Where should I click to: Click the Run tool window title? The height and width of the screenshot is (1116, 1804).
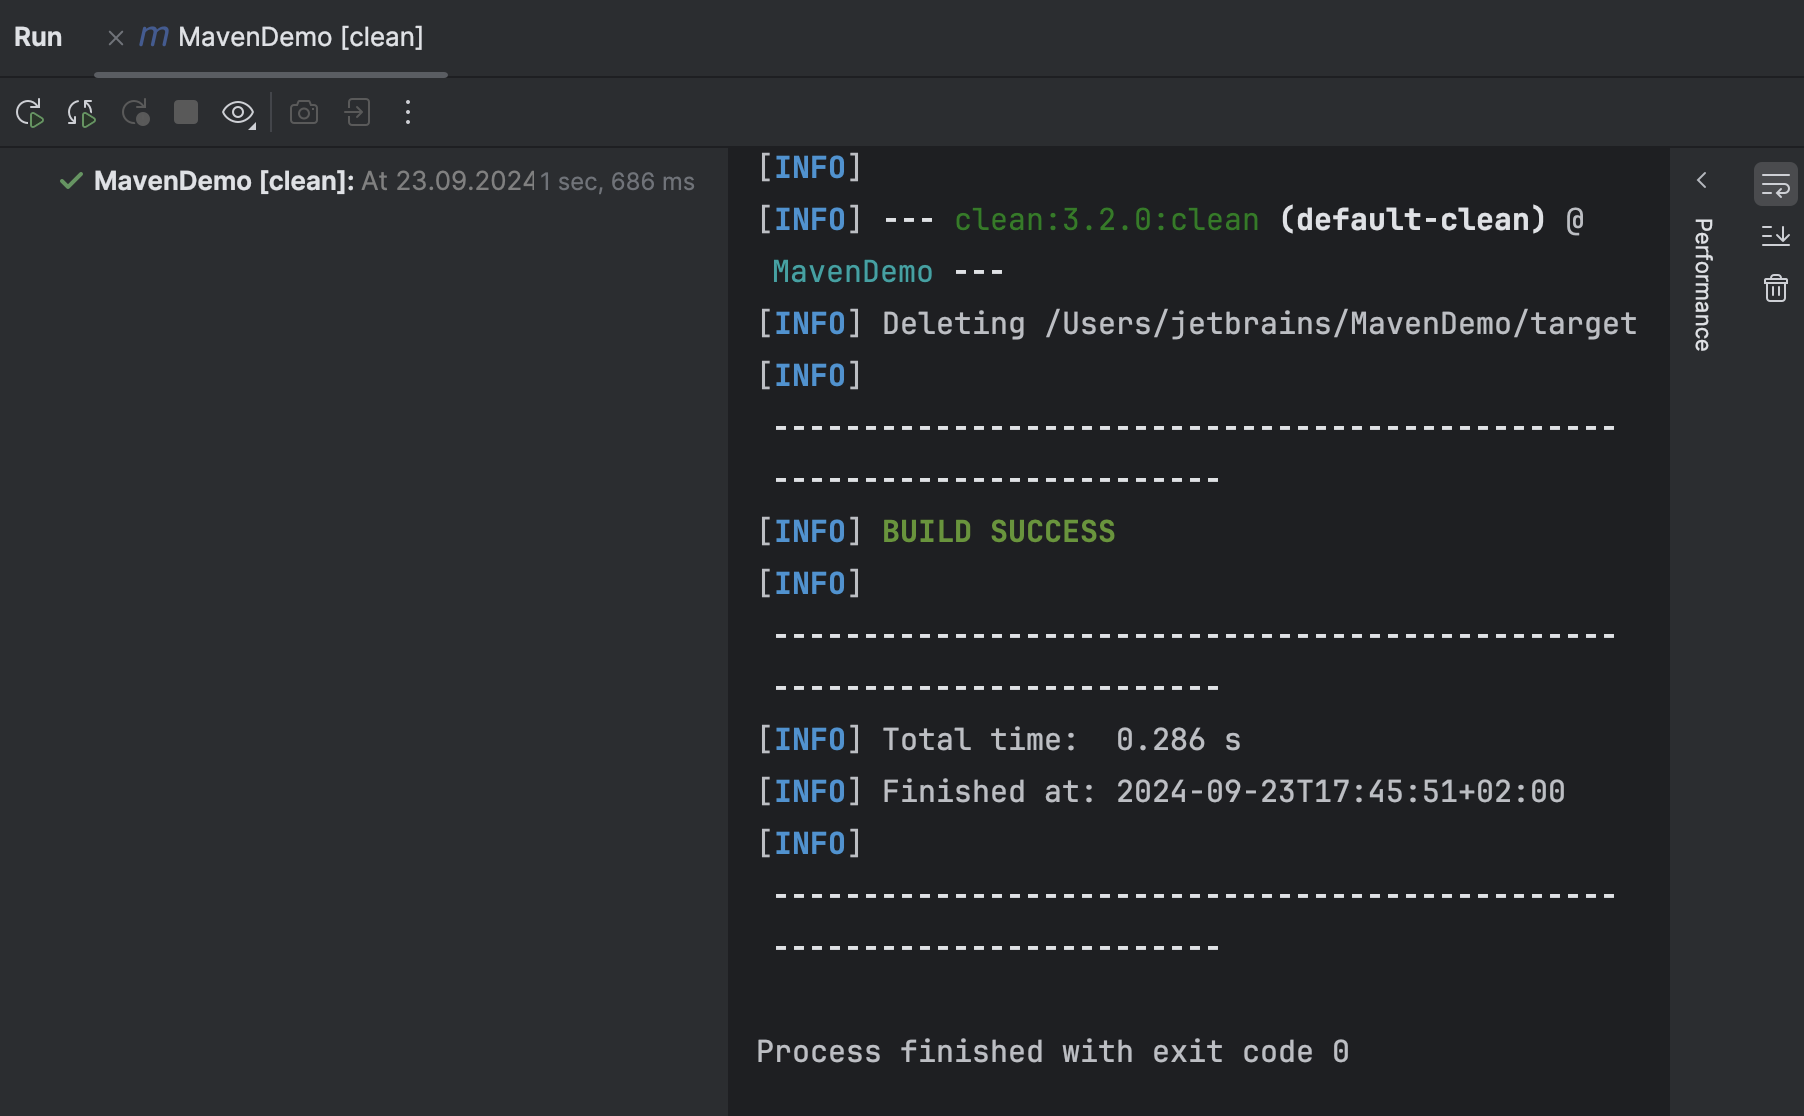[x=37, y=38]
